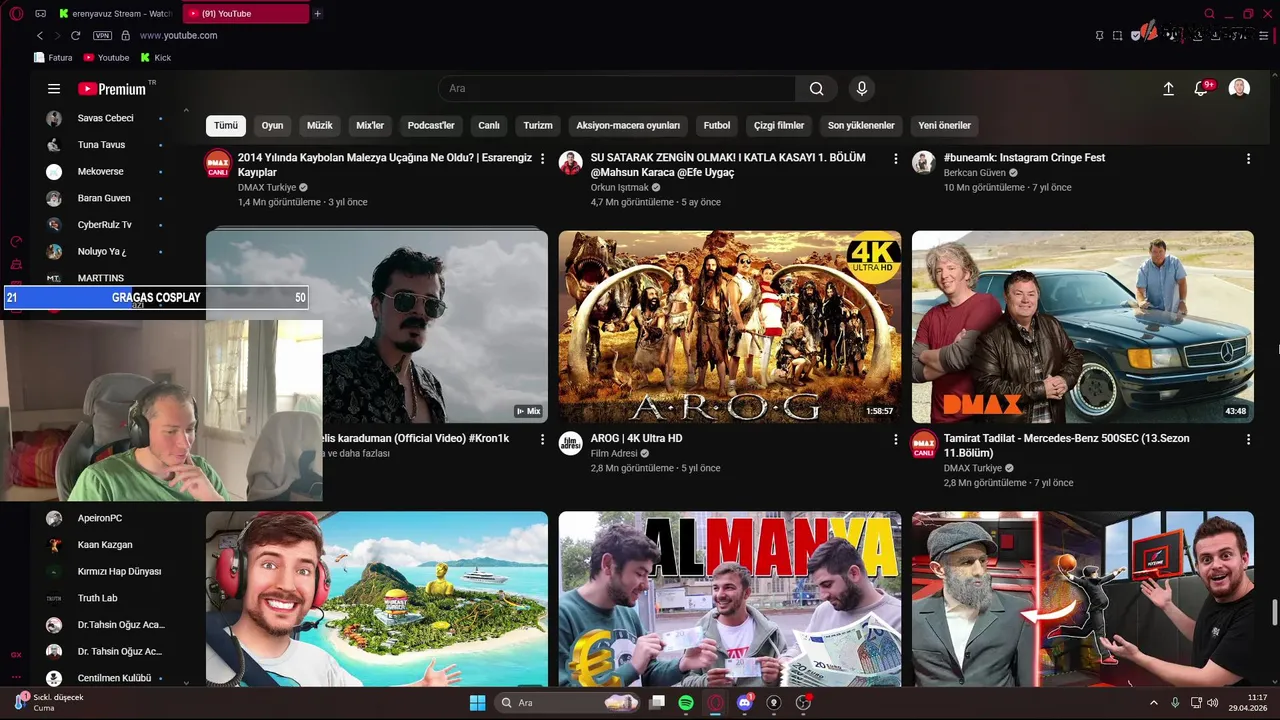Select the Tümü filter chip

[226, 126]
